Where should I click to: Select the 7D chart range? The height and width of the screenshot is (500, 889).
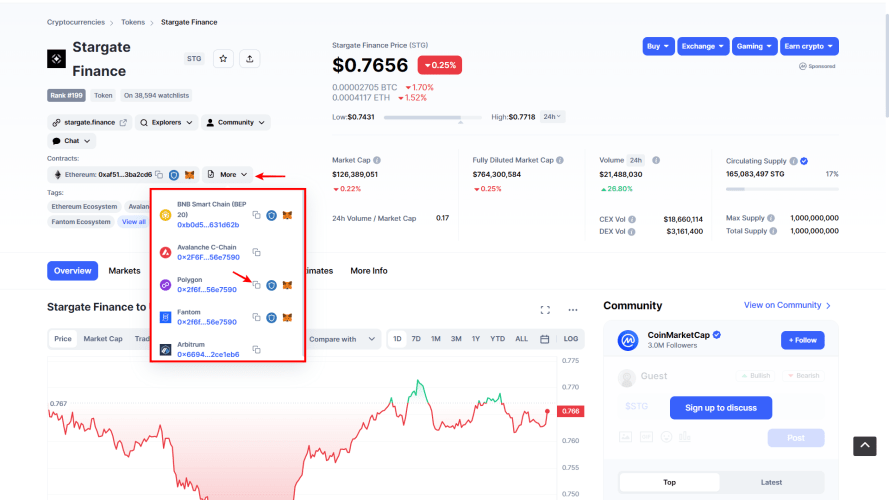416,338
